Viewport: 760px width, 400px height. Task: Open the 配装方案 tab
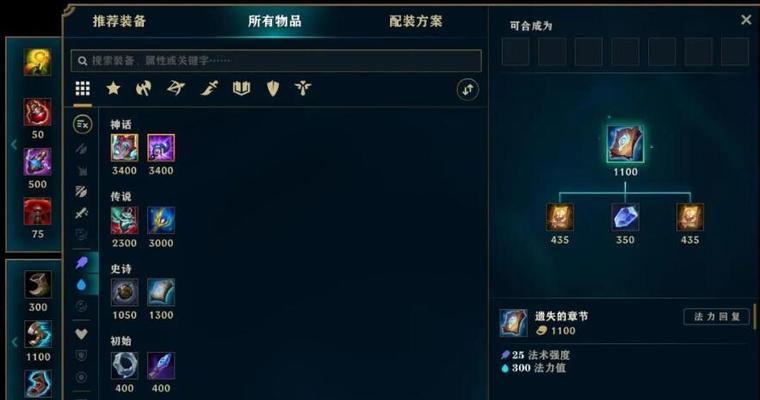coord(416,21)
